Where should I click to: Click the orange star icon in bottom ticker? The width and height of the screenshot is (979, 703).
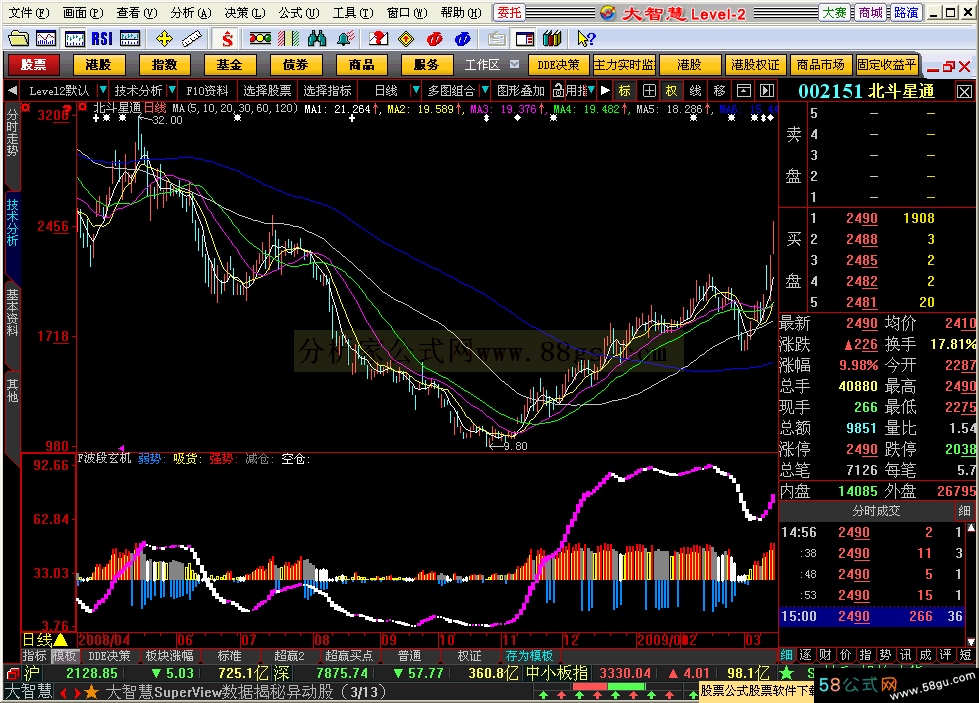[92, 692]
